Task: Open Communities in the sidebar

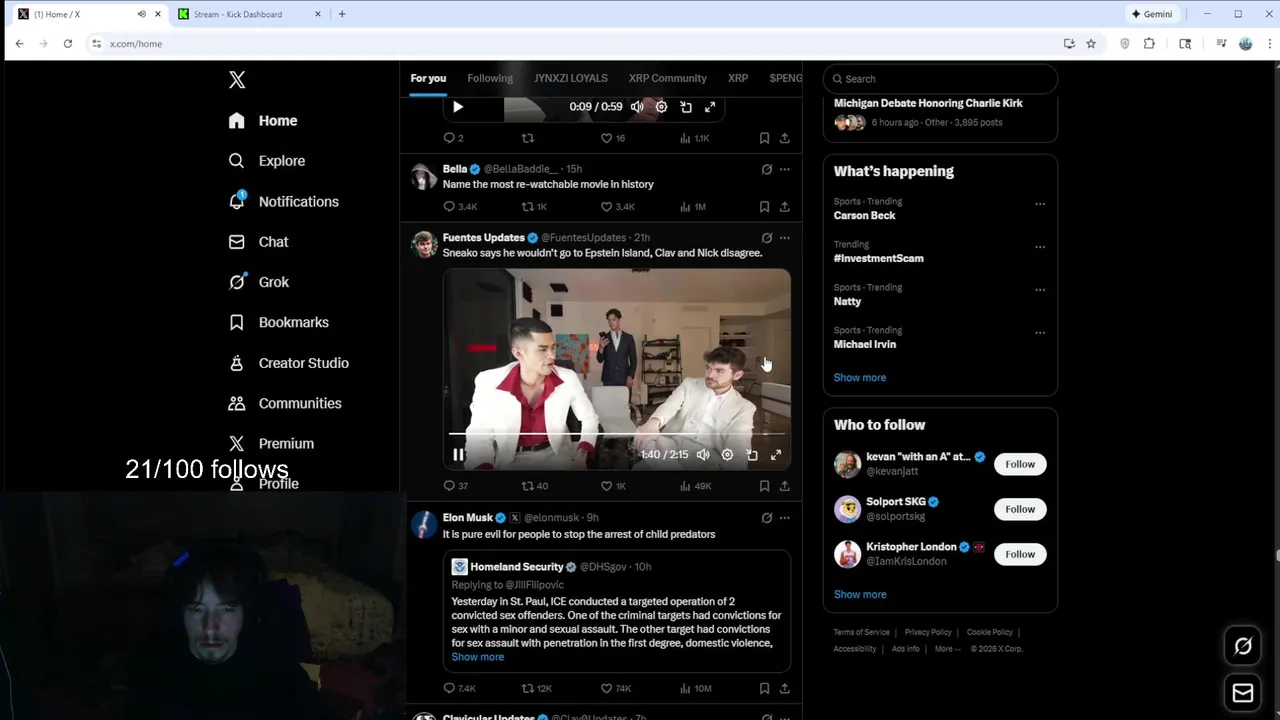Action: click(x=285, y=403)
